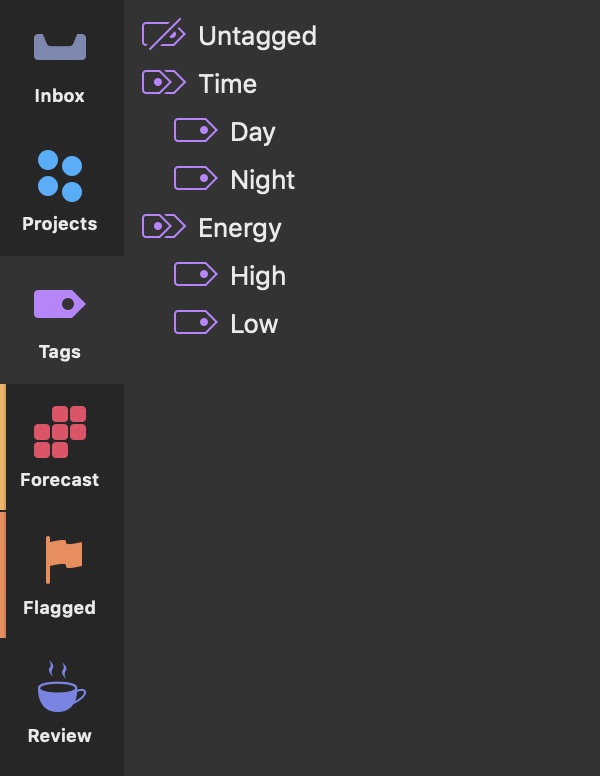
Task: Select the Night tag
Action: point(362,179)
